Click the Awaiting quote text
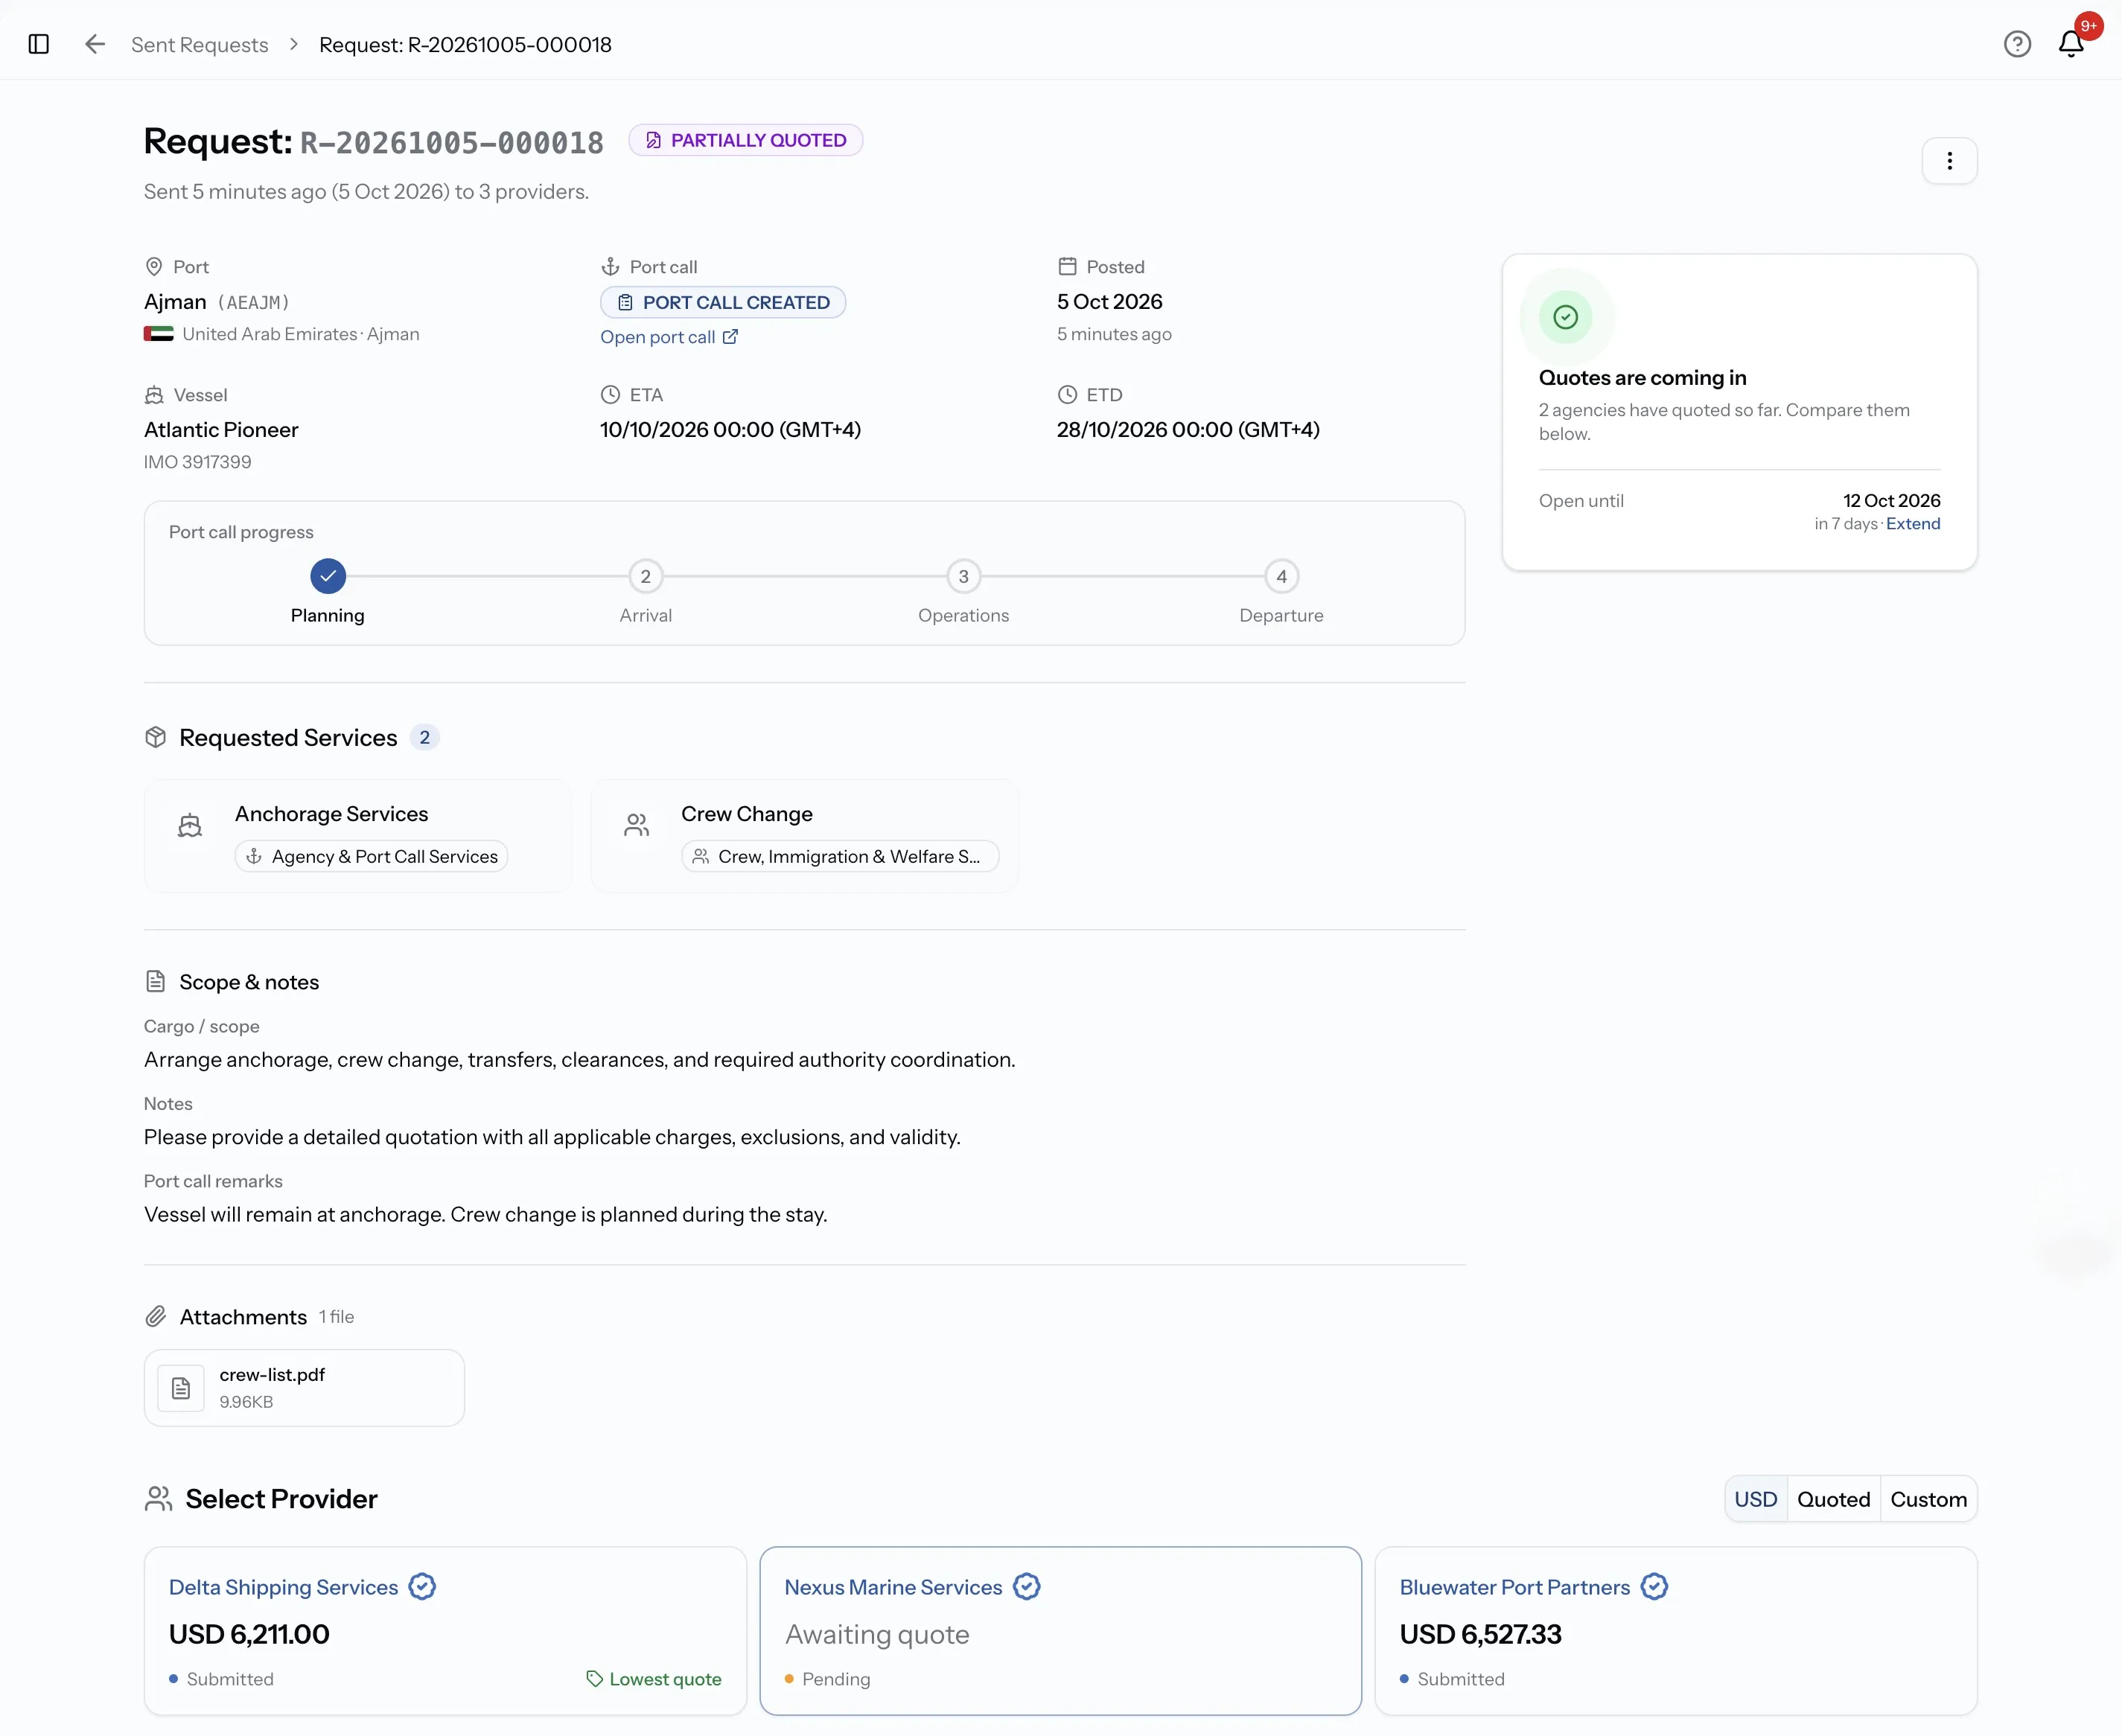 point(877,1635)
